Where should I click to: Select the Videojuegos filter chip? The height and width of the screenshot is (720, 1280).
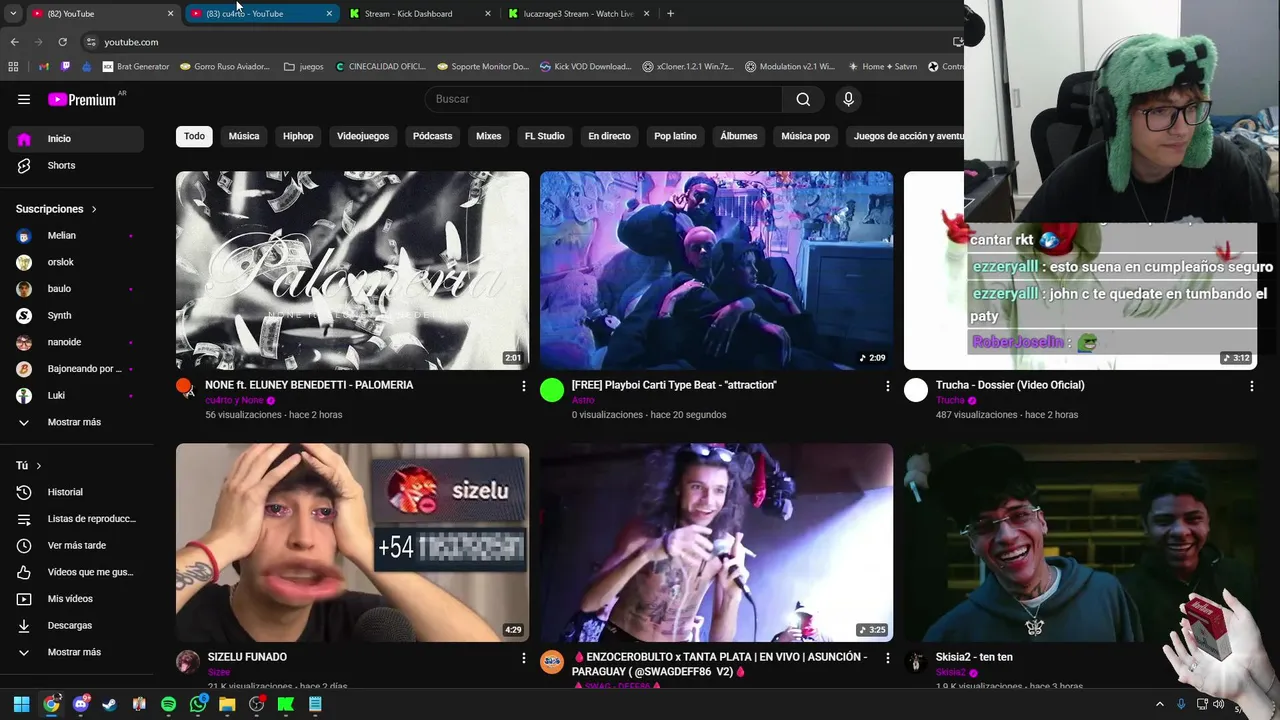click(363, 136)
